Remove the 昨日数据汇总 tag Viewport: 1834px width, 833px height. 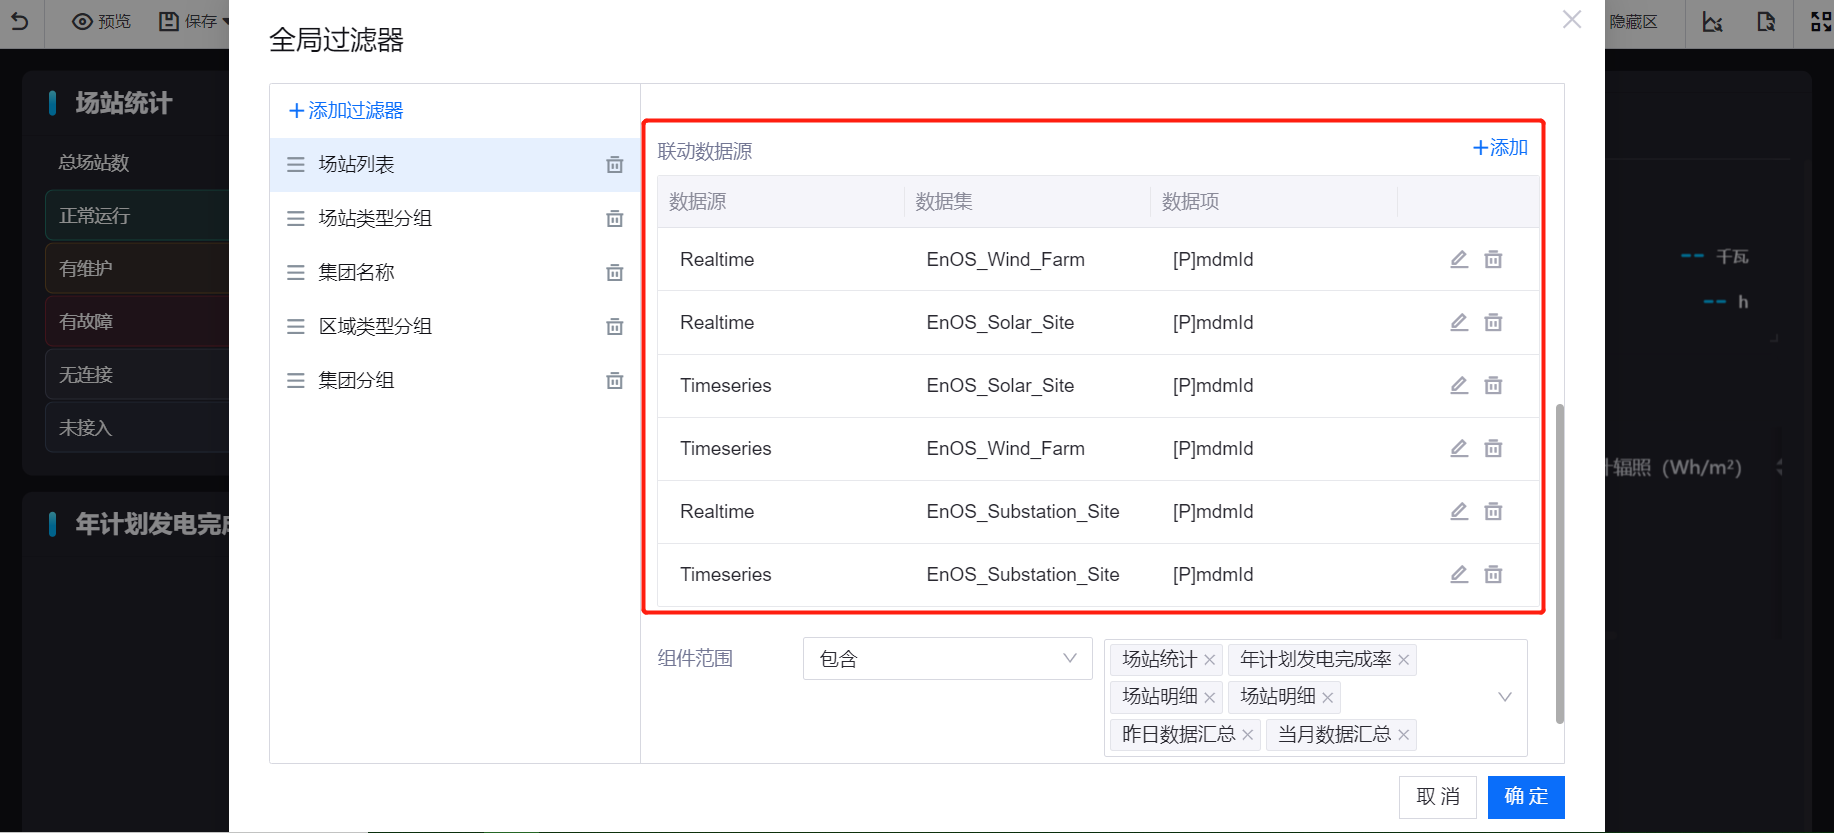pos(1248,735)
